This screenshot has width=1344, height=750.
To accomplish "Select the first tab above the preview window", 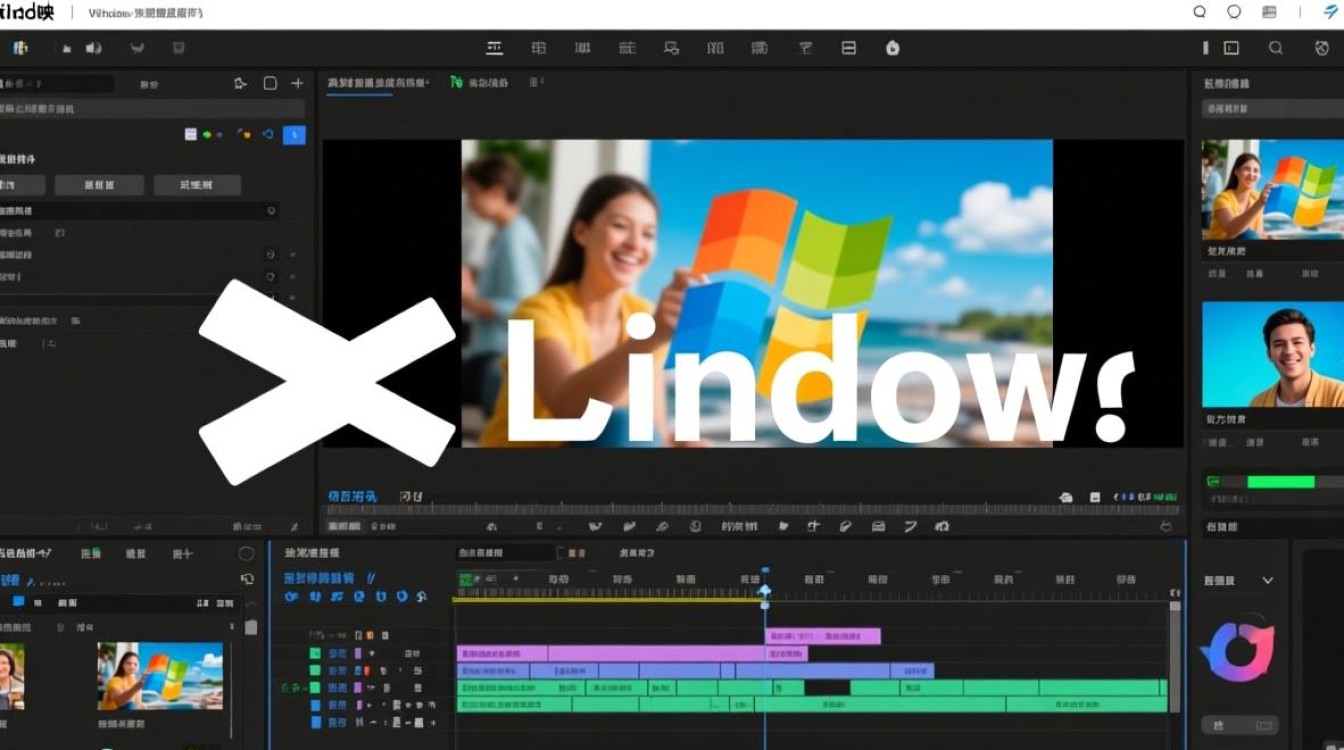I will point(360,84).
